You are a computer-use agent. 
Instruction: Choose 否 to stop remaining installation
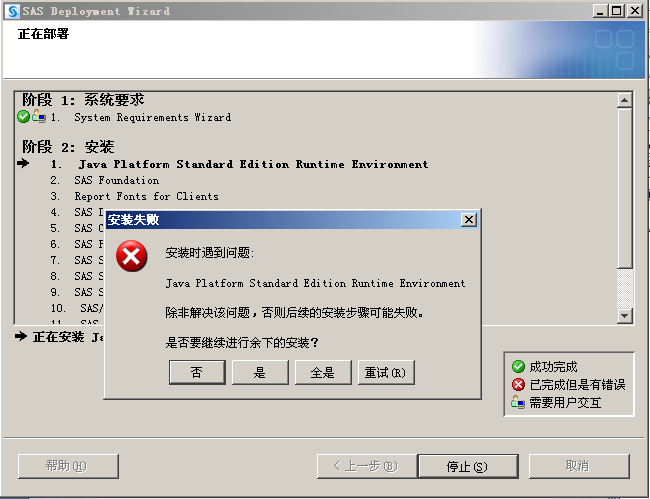point(197,372)
